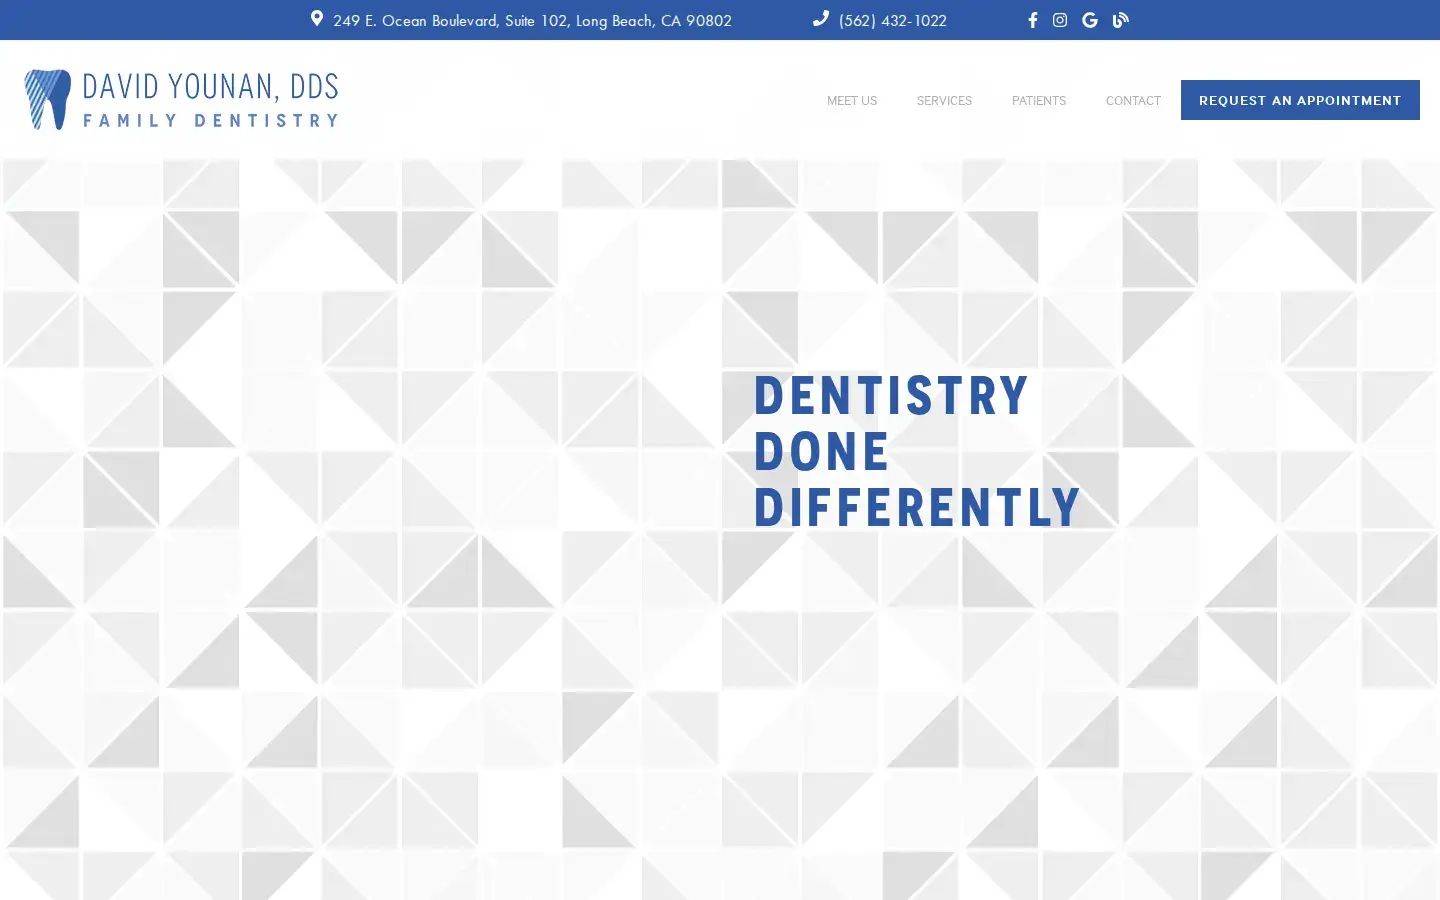
Task: Open the Instagram social icon
Action: pos(1060,20)
